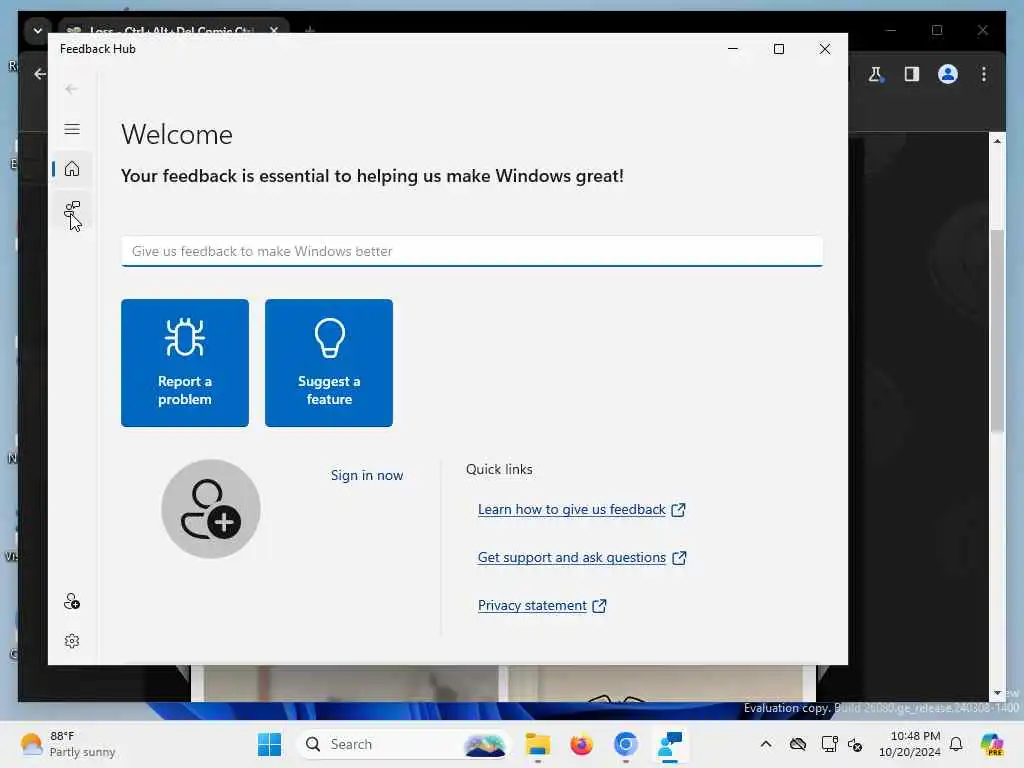1024x768 pixels.
Task: Click the muted volume tray icon
Action: pyautogui.click(x=855, y=744)
